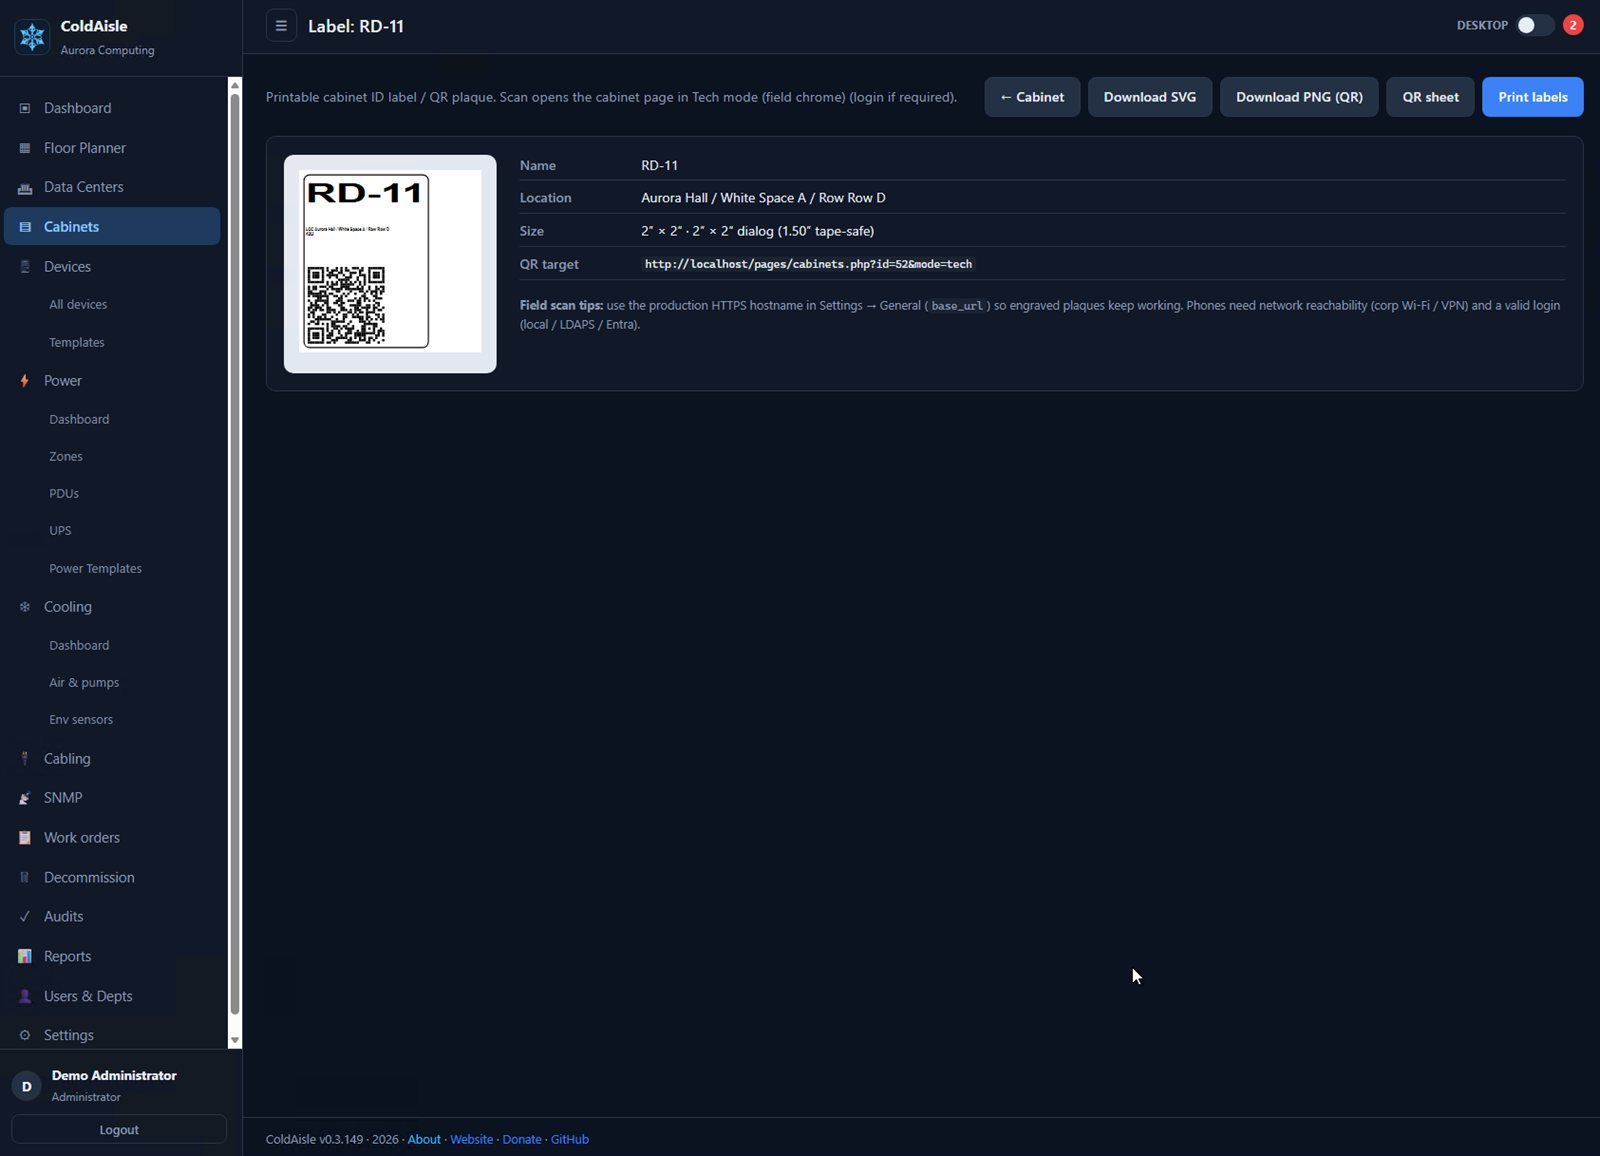
Task: Open the red notifications badge showing 2
Action: point(1573,25)
